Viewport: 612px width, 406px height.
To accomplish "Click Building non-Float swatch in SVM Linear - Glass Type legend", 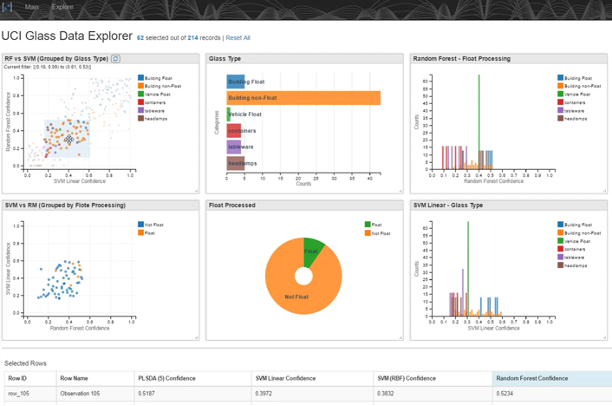I will [560, 233].
